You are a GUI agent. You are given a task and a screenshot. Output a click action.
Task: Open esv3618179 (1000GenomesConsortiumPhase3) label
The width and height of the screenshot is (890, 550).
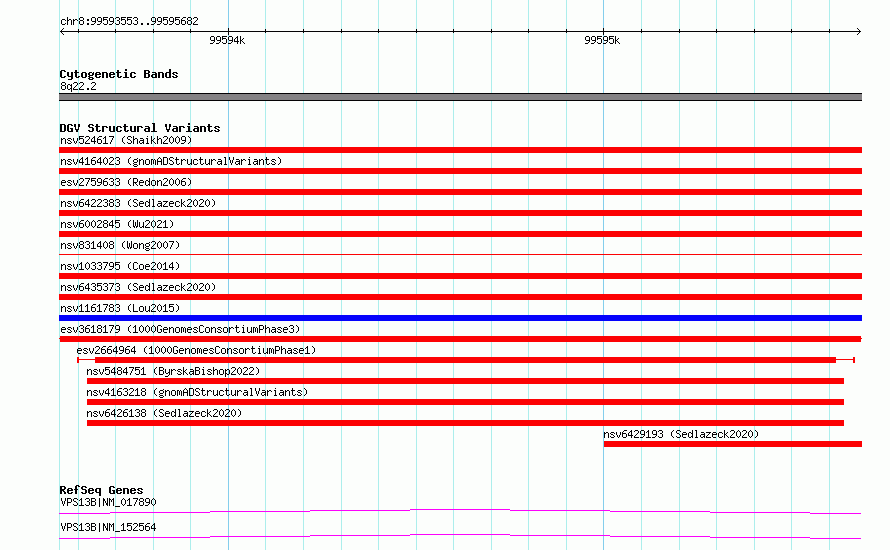[180, 329]
